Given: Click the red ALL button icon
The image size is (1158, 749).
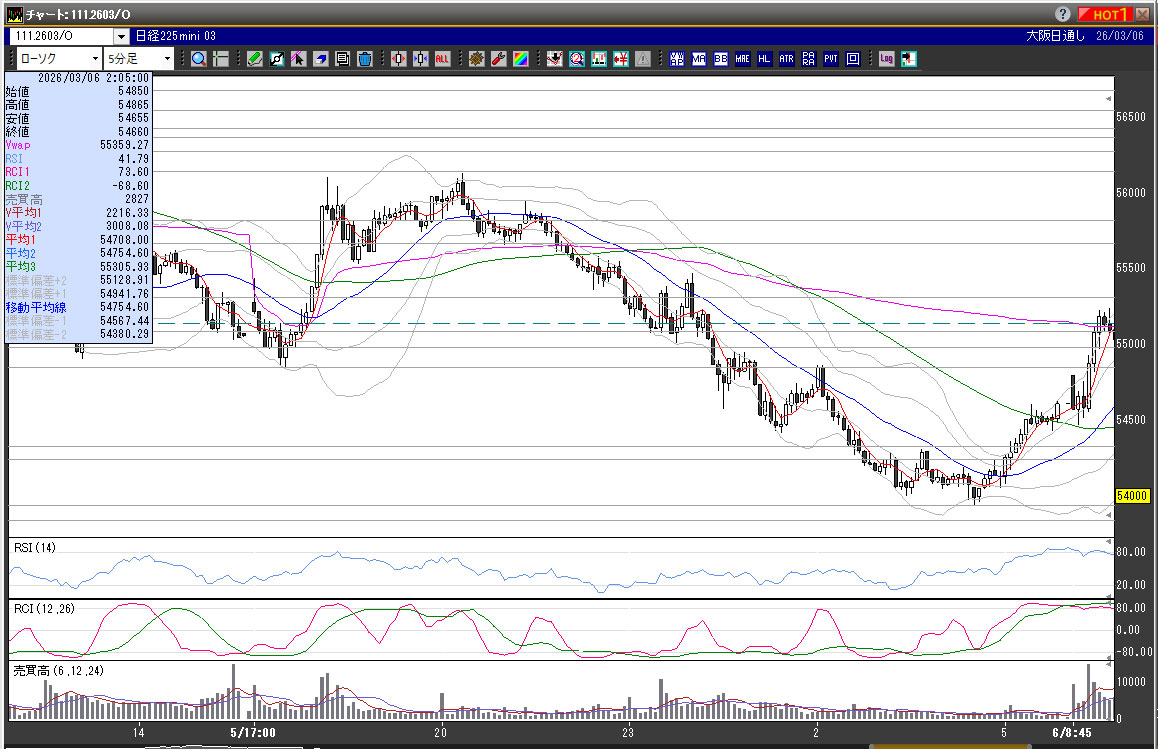Looking at the screenshot, I should pos(441,59).
